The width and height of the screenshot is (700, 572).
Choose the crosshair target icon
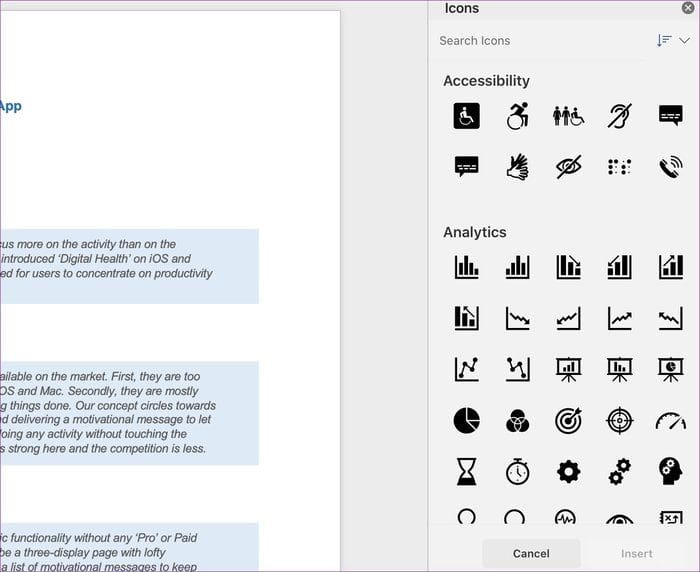(x=620, y=420)
